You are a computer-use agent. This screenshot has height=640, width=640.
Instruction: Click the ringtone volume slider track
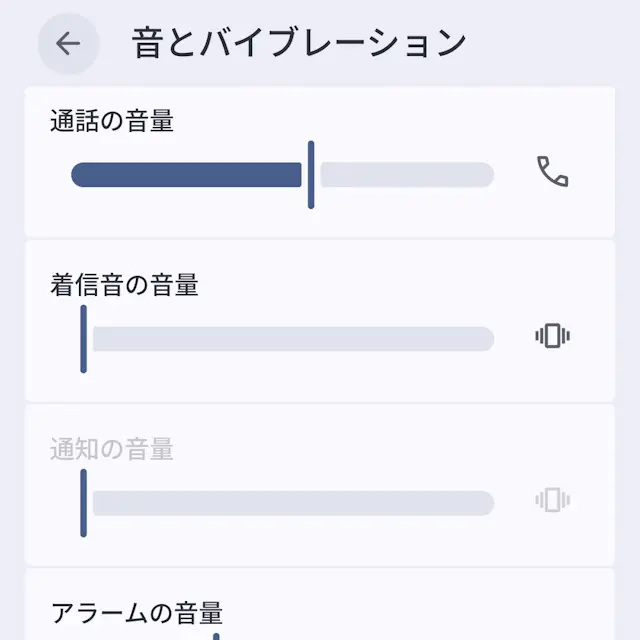[292, 339]
